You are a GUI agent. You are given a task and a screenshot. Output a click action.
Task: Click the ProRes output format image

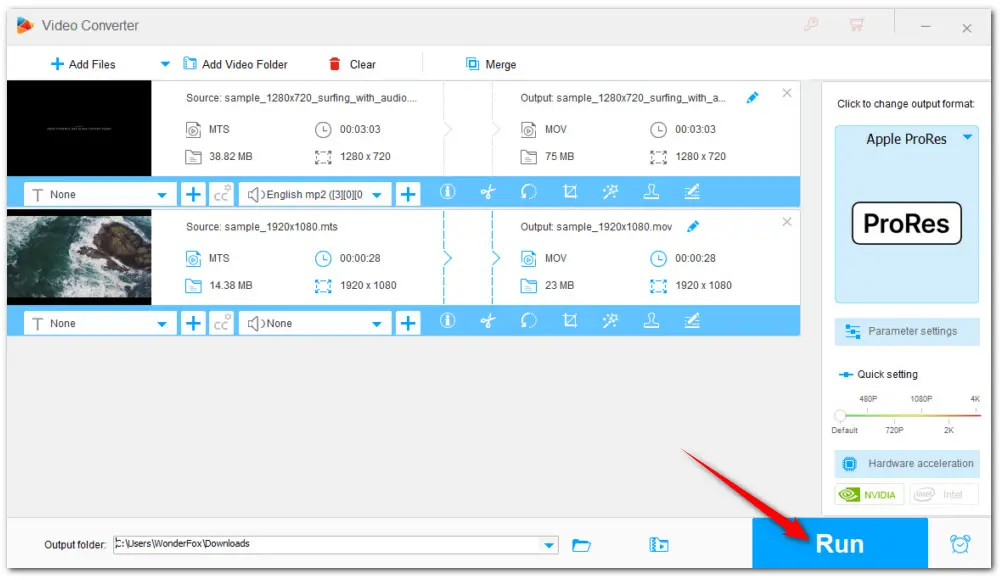click(x=906, y=223)
